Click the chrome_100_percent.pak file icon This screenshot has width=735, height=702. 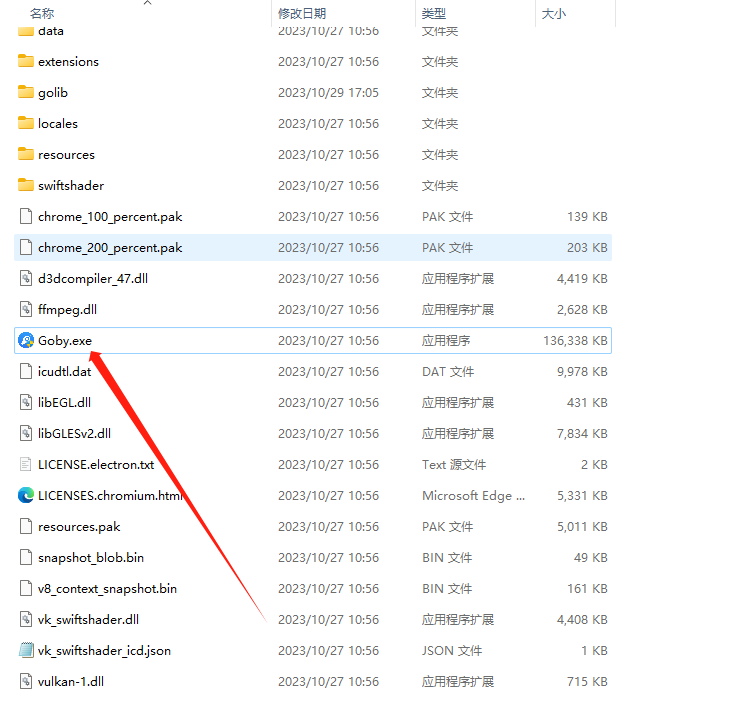tap(26, 216)
